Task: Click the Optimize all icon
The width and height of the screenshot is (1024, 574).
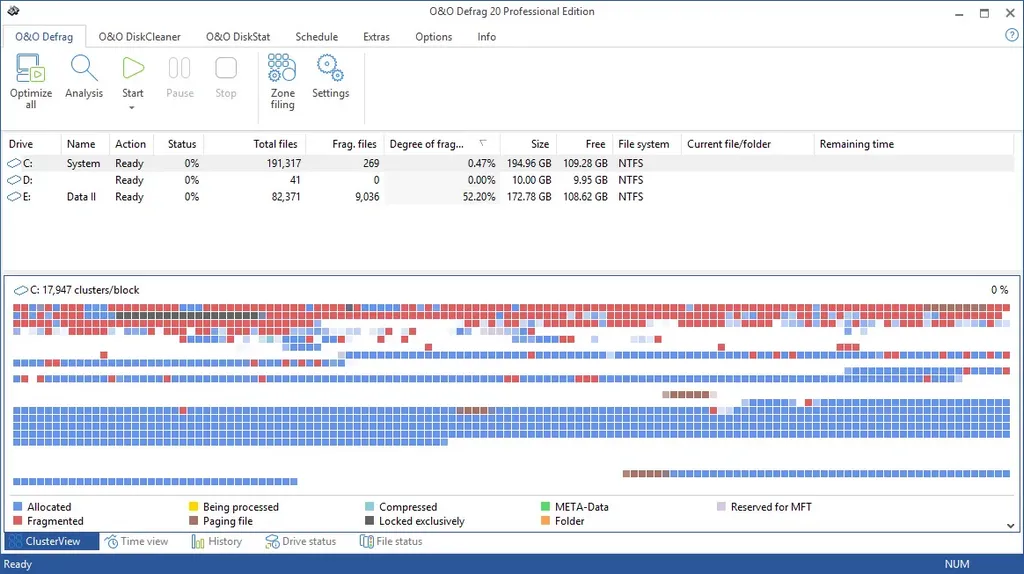Action: pyautogui.click(x=30, y=68)
